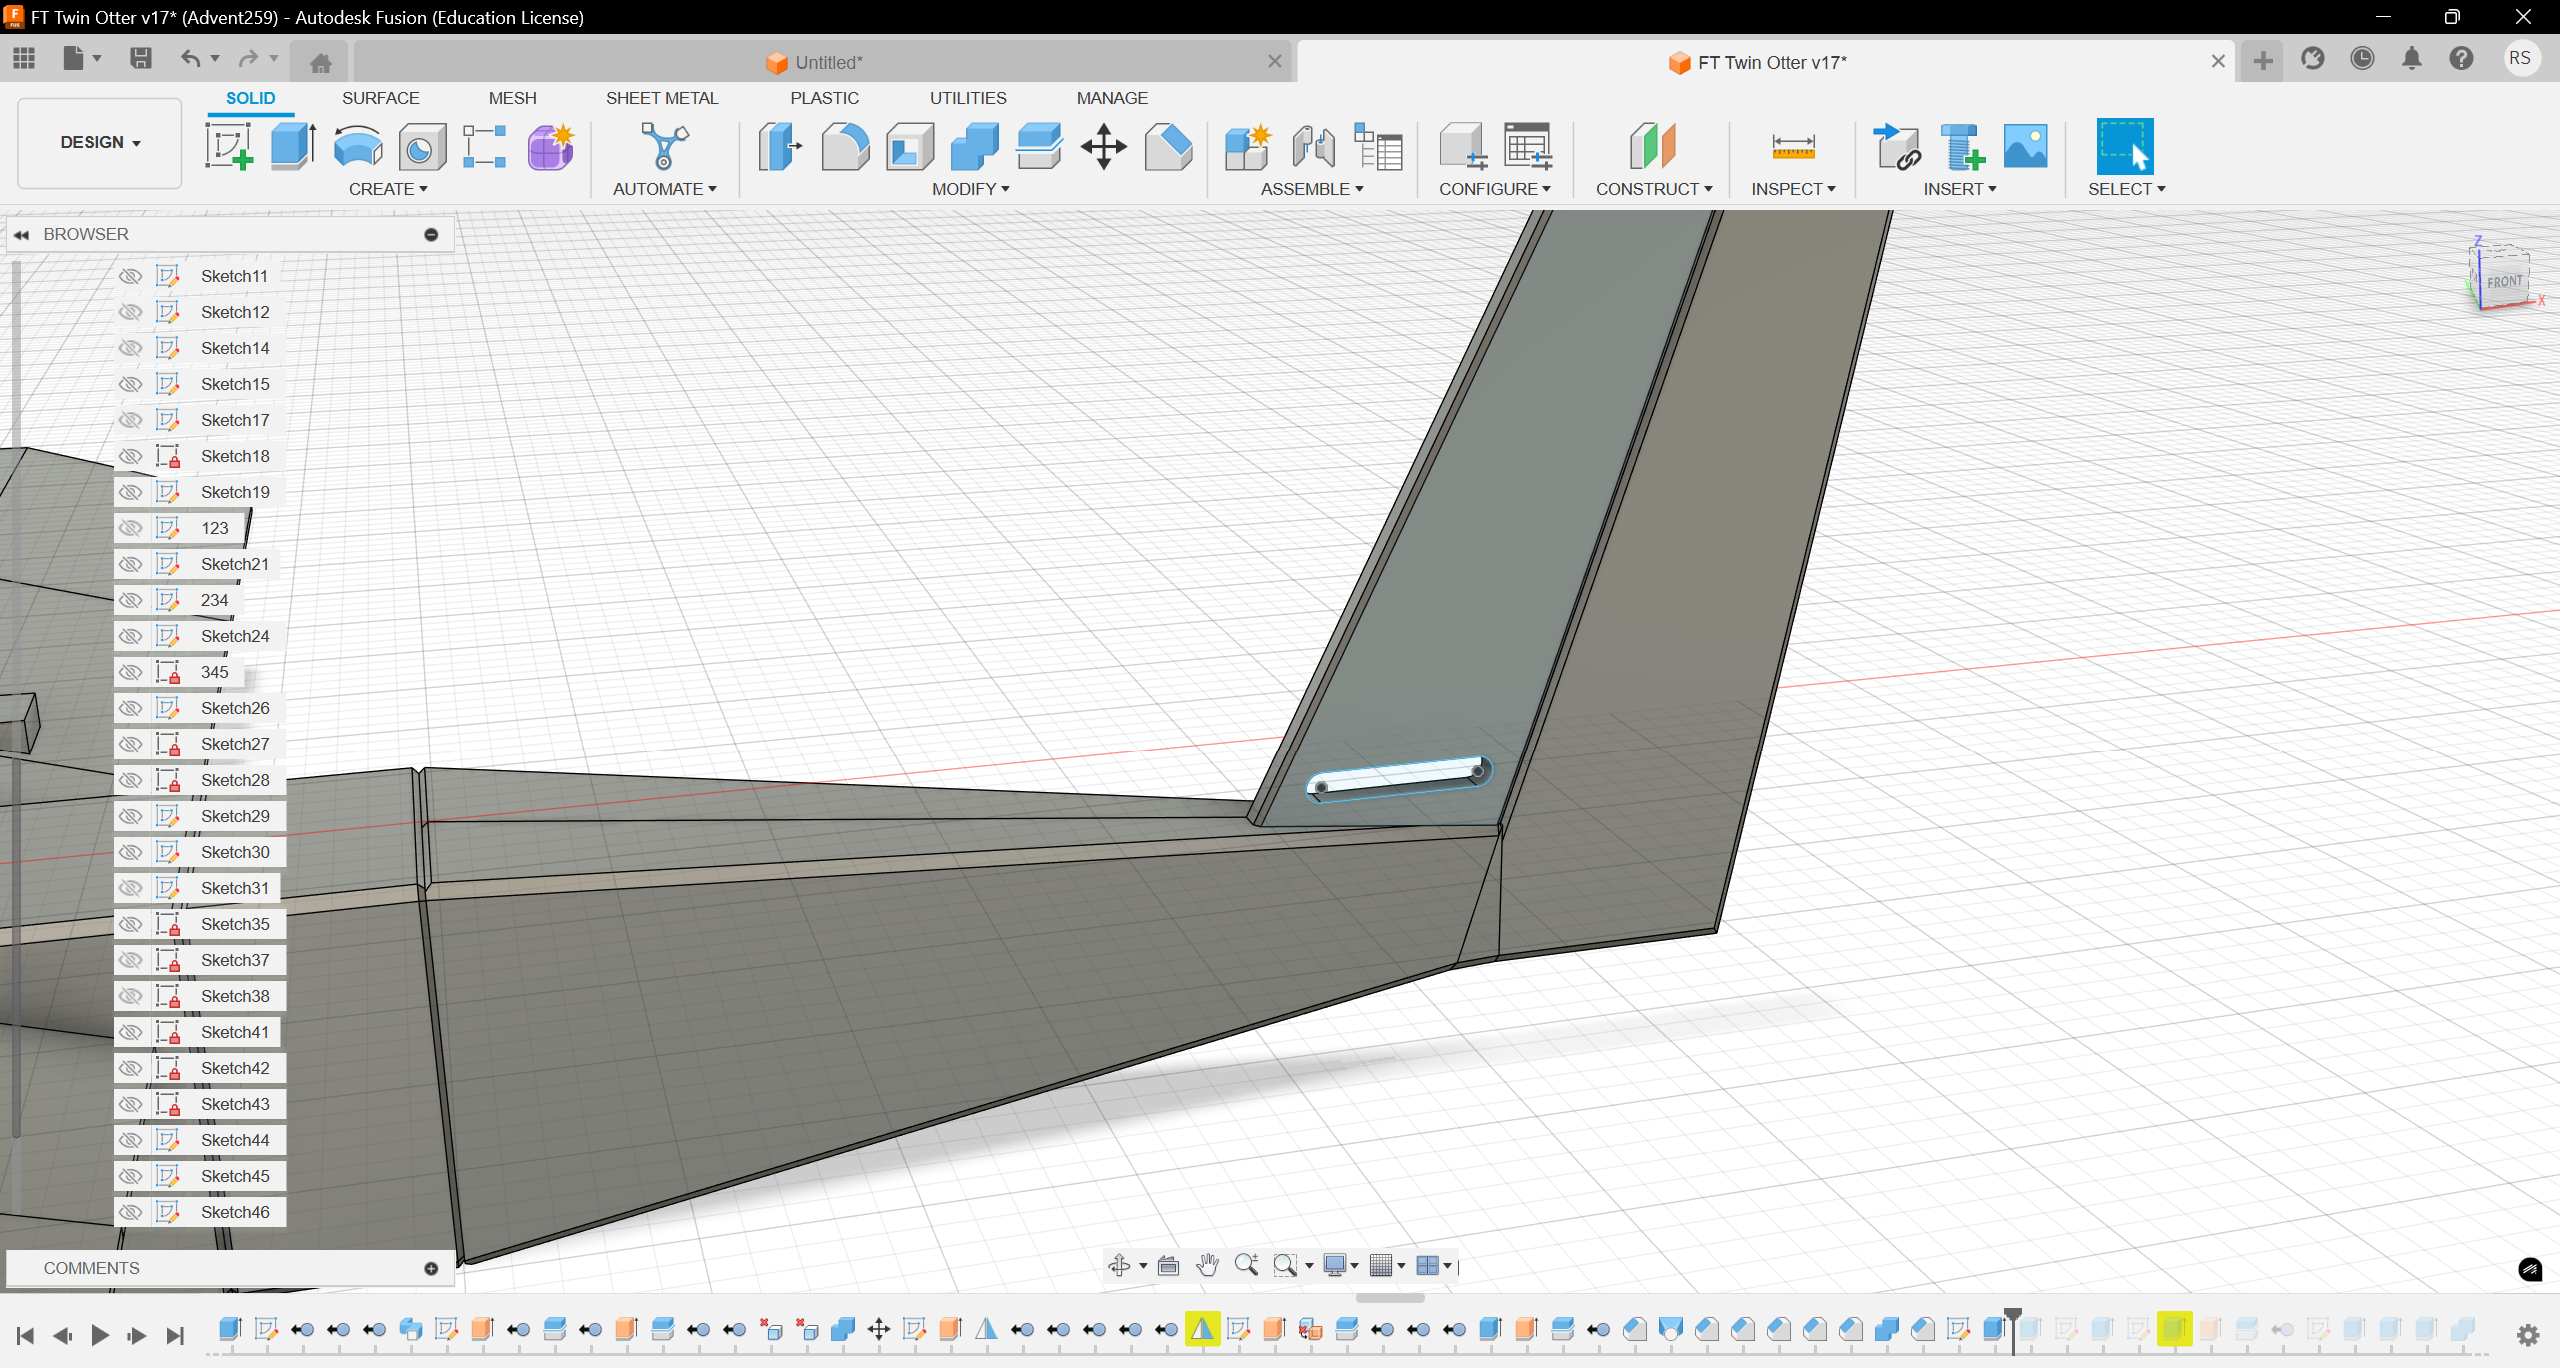Open the RS user profile button
The height and width of the screenshot is (1368, 2560).
tap(2520, 58)
